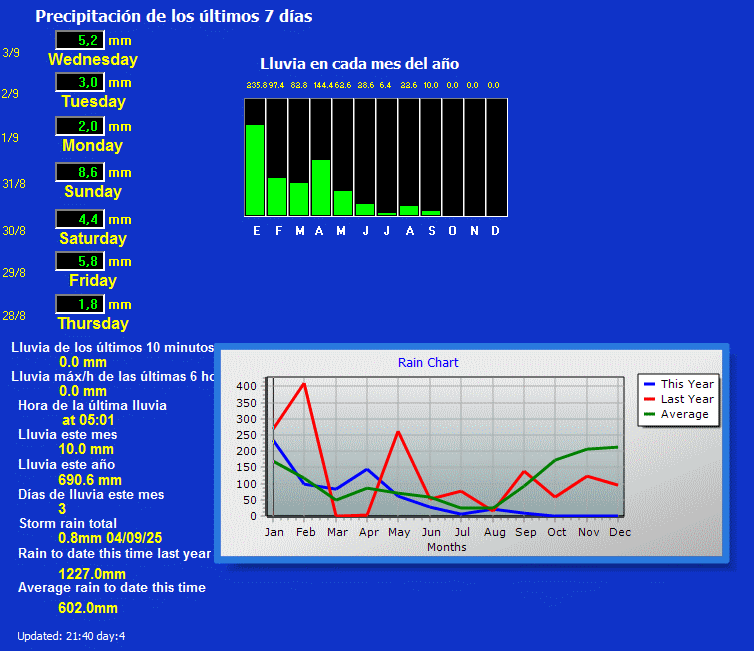Select the 1,8 mm Thursday rainfall value
This screenshot has width=754, height=651.
80,304
